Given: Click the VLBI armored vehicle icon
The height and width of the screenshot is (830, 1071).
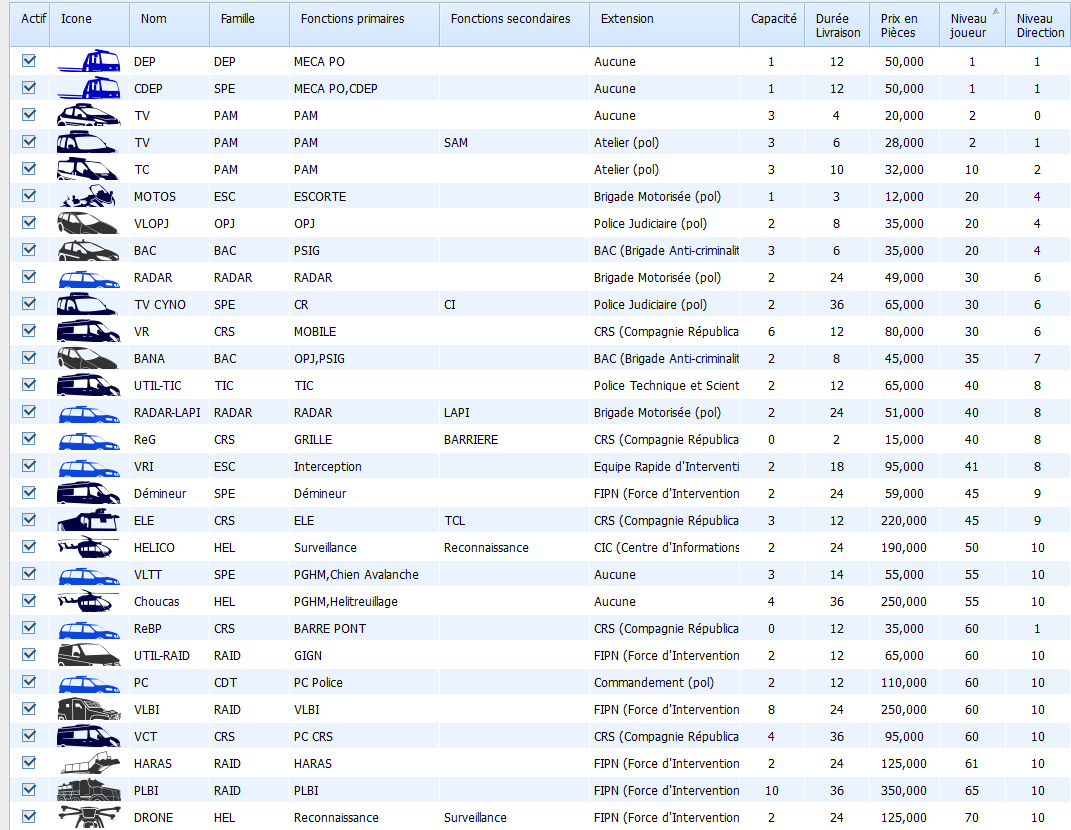Looking at the screenshot, I should [89, 709].
